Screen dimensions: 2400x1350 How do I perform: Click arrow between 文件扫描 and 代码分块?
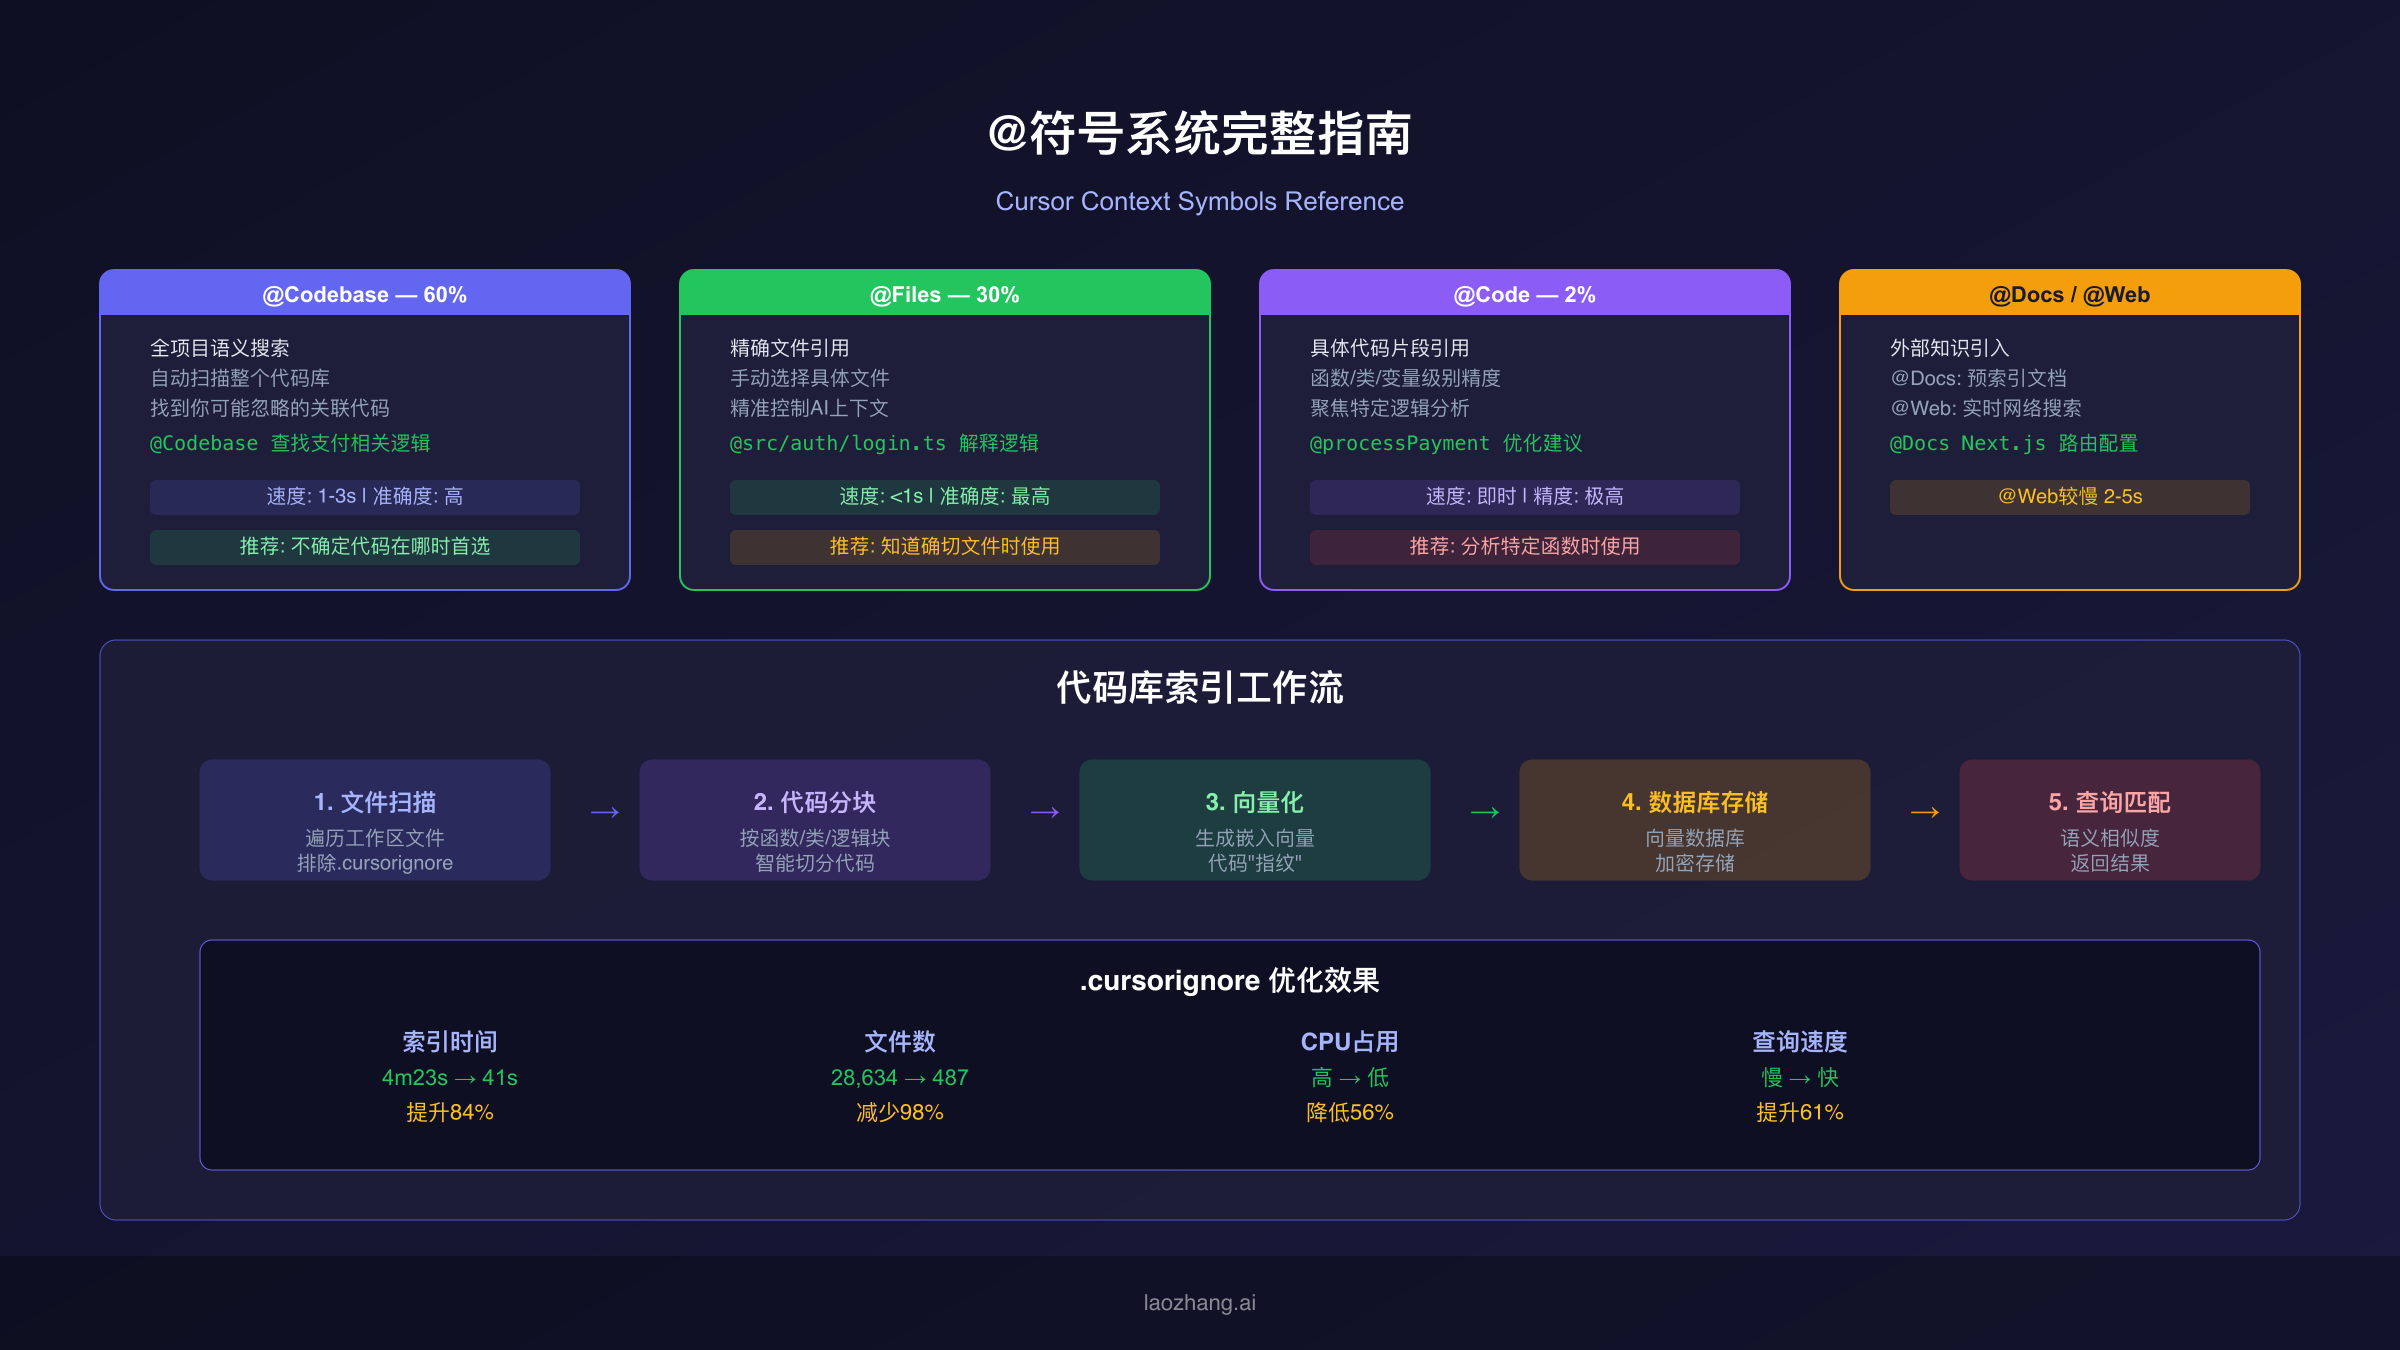pyautogui.click(x=605, y=812)
